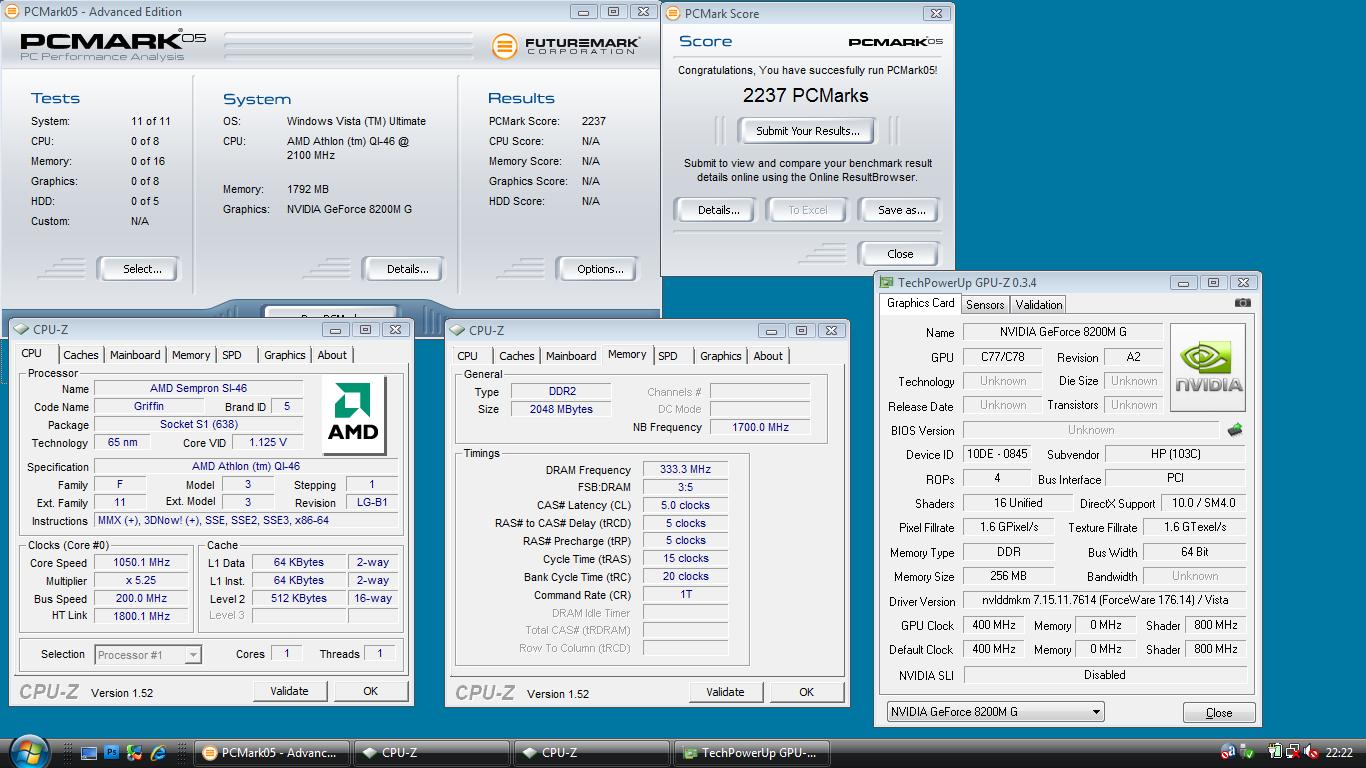The image size is (1366, 768).
Task: Click the 2237 PCMarks score text
Action: tap(805, 96)
